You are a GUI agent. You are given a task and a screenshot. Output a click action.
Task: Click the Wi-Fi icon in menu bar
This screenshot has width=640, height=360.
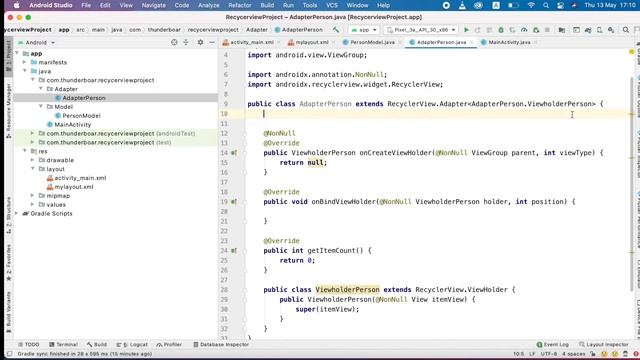[x=531, y=5]
